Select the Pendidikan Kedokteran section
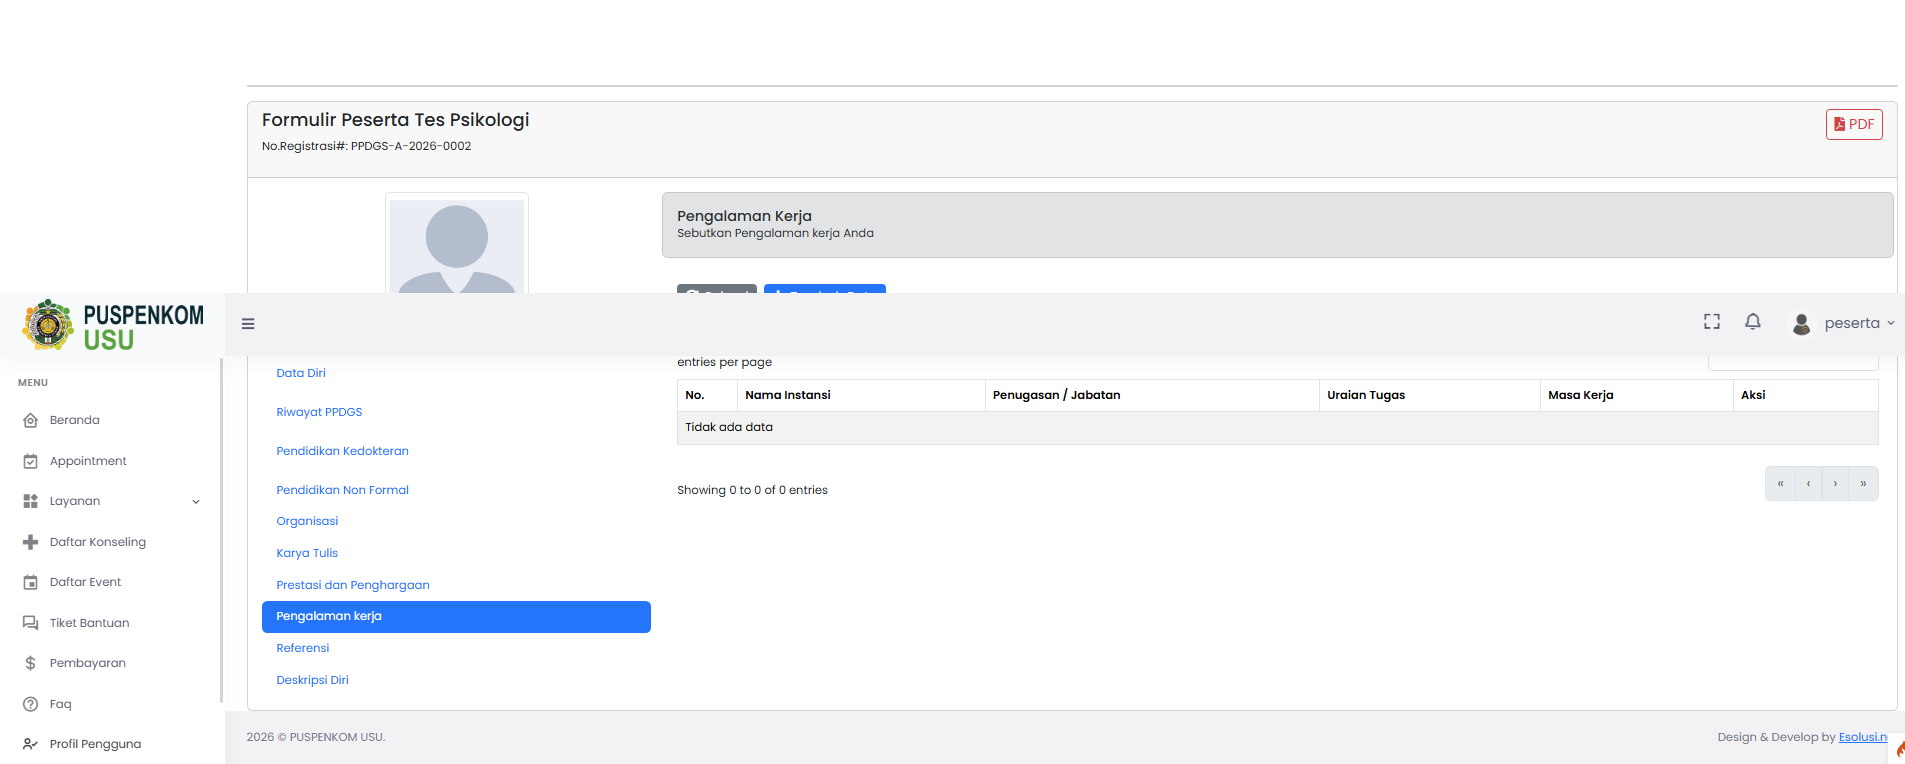Viewport: 1905px width, 764px height. coord(342,451)
